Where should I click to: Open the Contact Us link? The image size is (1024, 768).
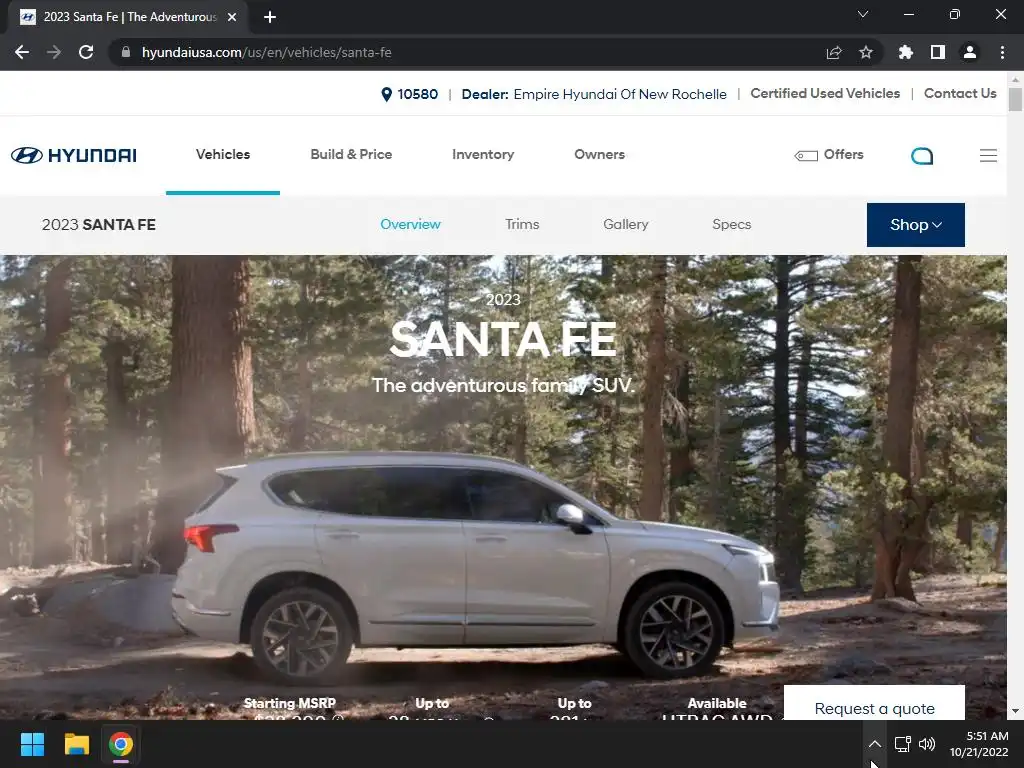[x=960, y=93]
